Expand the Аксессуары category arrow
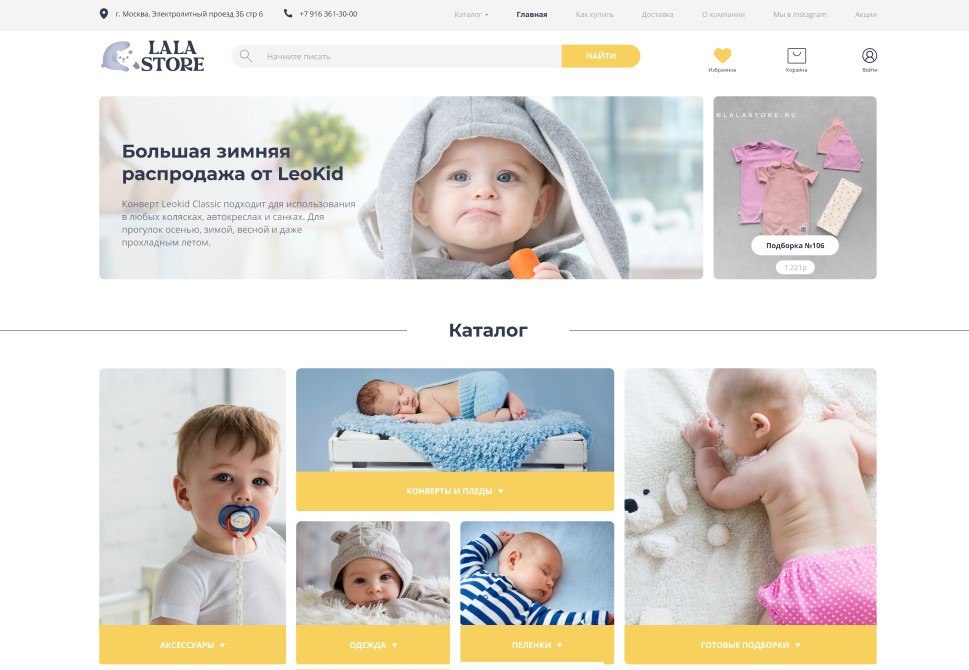This screenshot has height=670, width=969. (x=222, y=645)
